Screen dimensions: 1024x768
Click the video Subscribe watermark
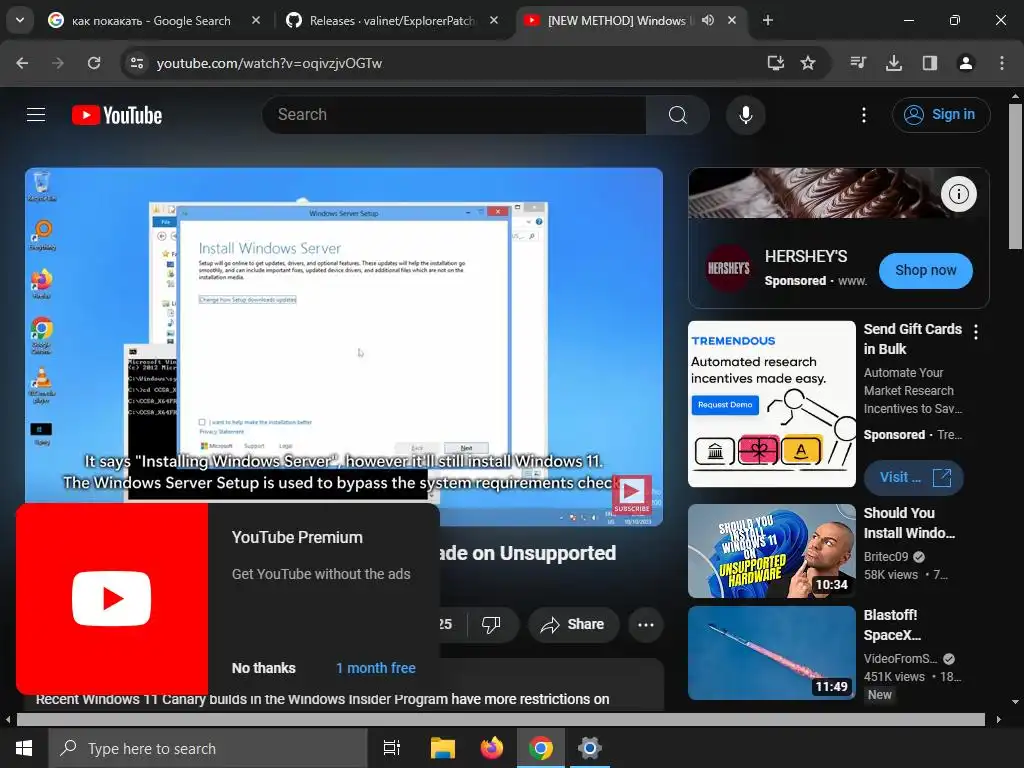(x=632, y=494)
